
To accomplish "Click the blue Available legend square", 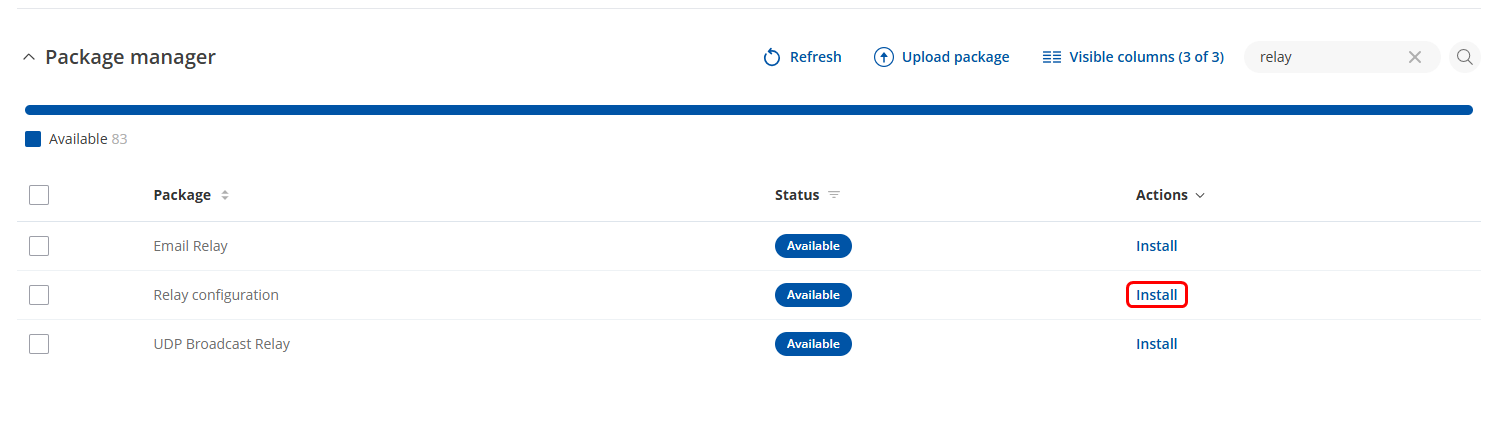I will pyautogui.click(x=33, y=140).
